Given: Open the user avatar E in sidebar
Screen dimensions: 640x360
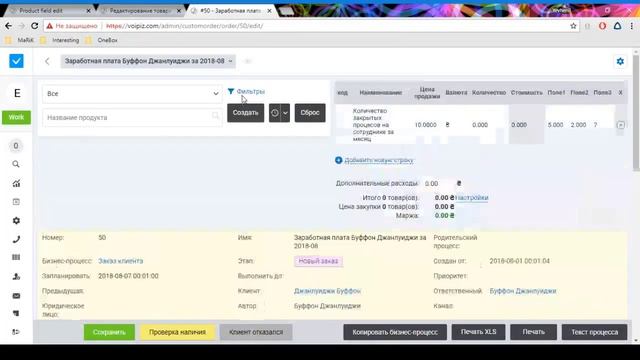Looking at the screenshot, I should pos(17,93).
